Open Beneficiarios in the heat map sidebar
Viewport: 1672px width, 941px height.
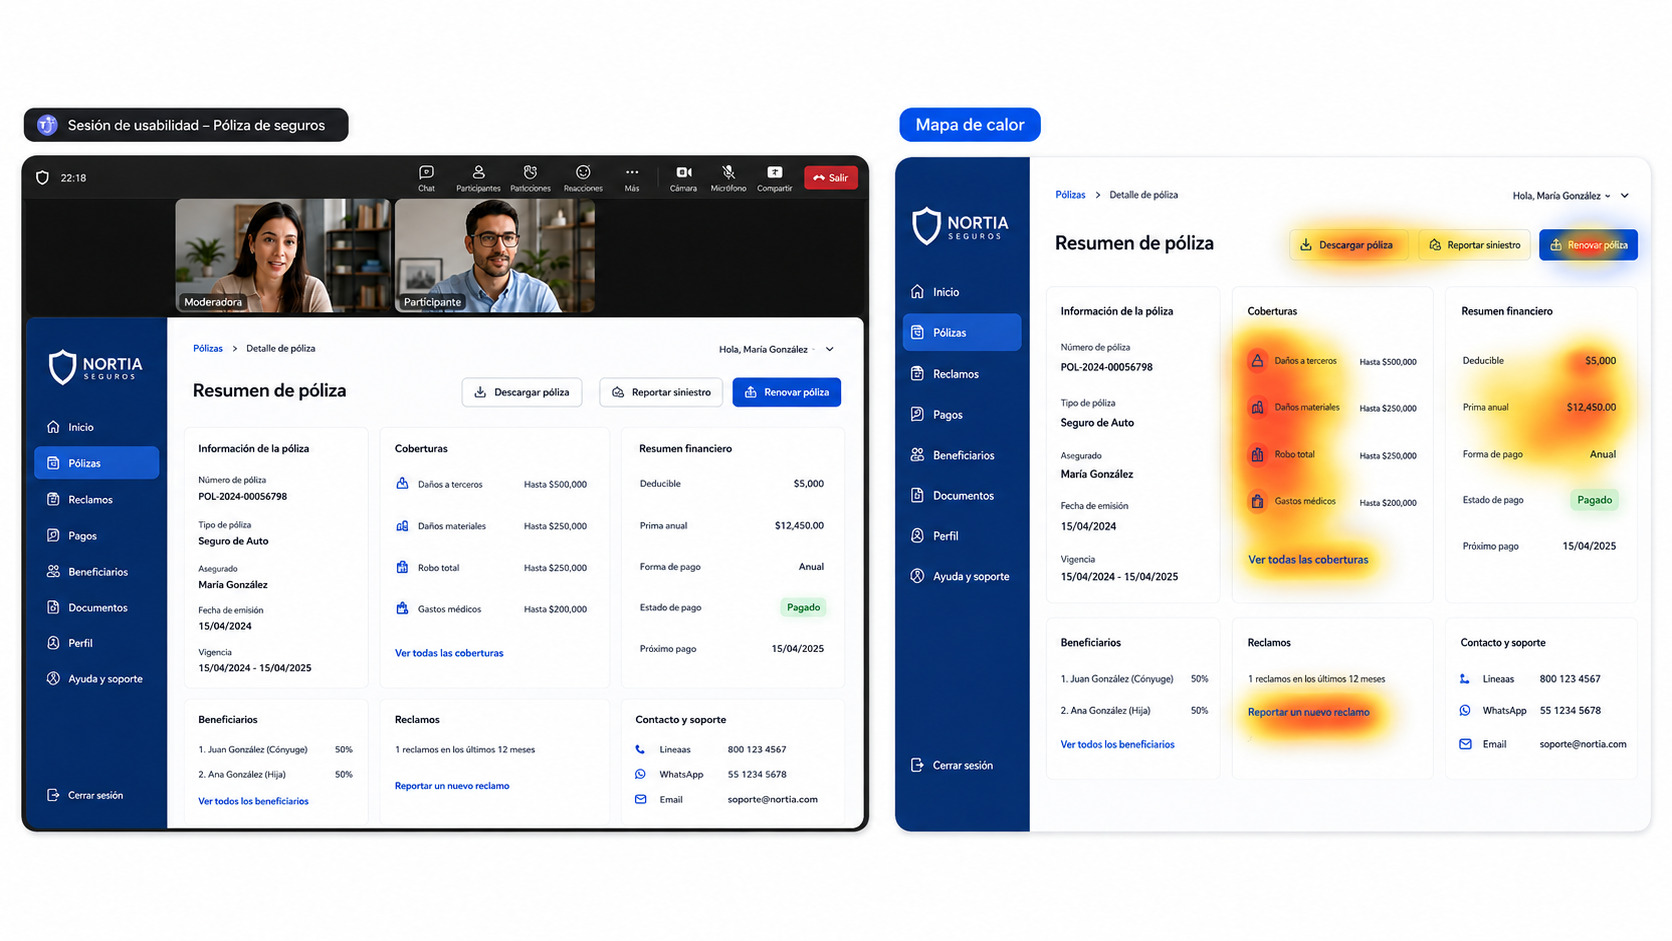[962, 455]
